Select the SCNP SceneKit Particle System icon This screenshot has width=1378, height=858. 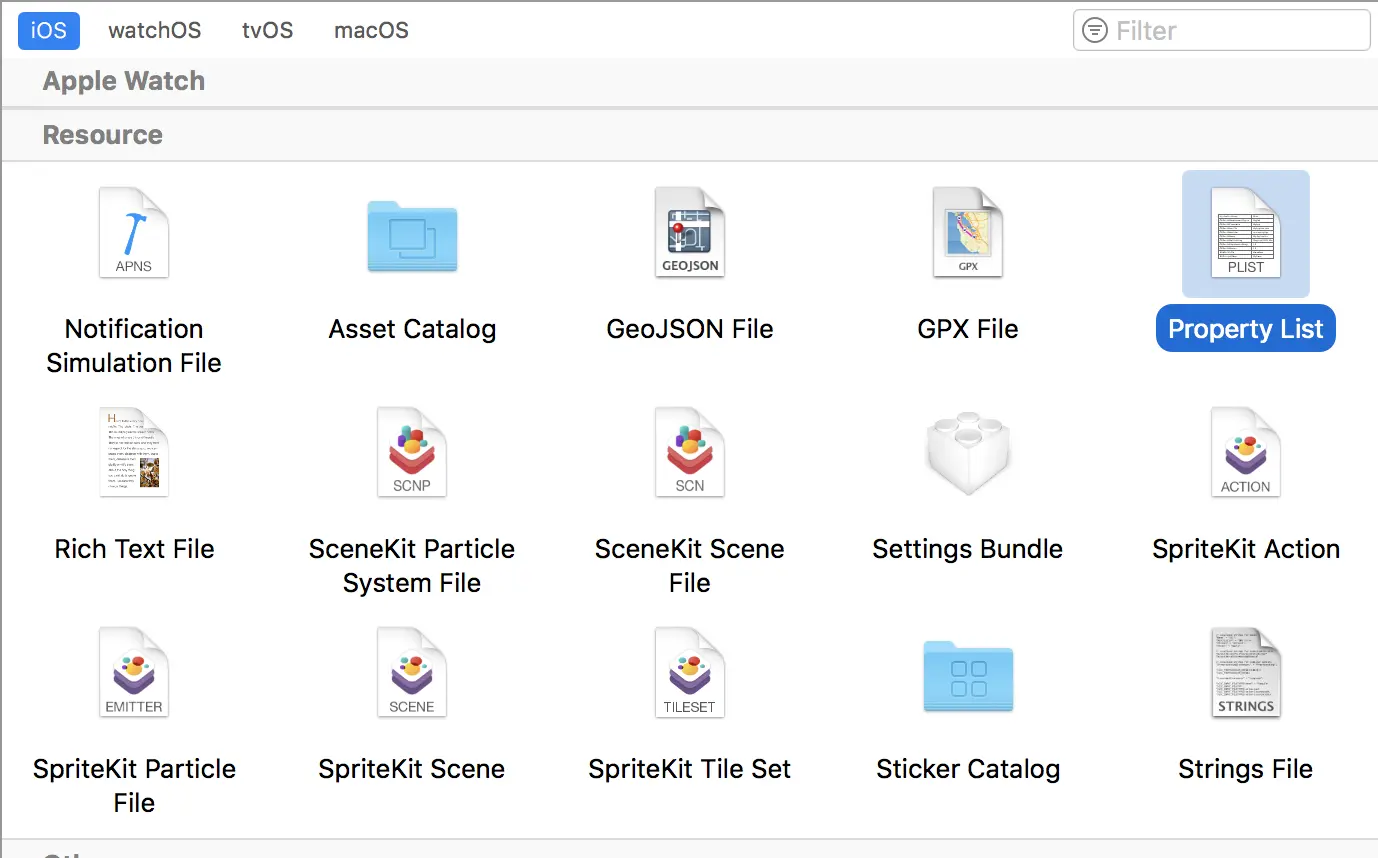click(412, 452)
